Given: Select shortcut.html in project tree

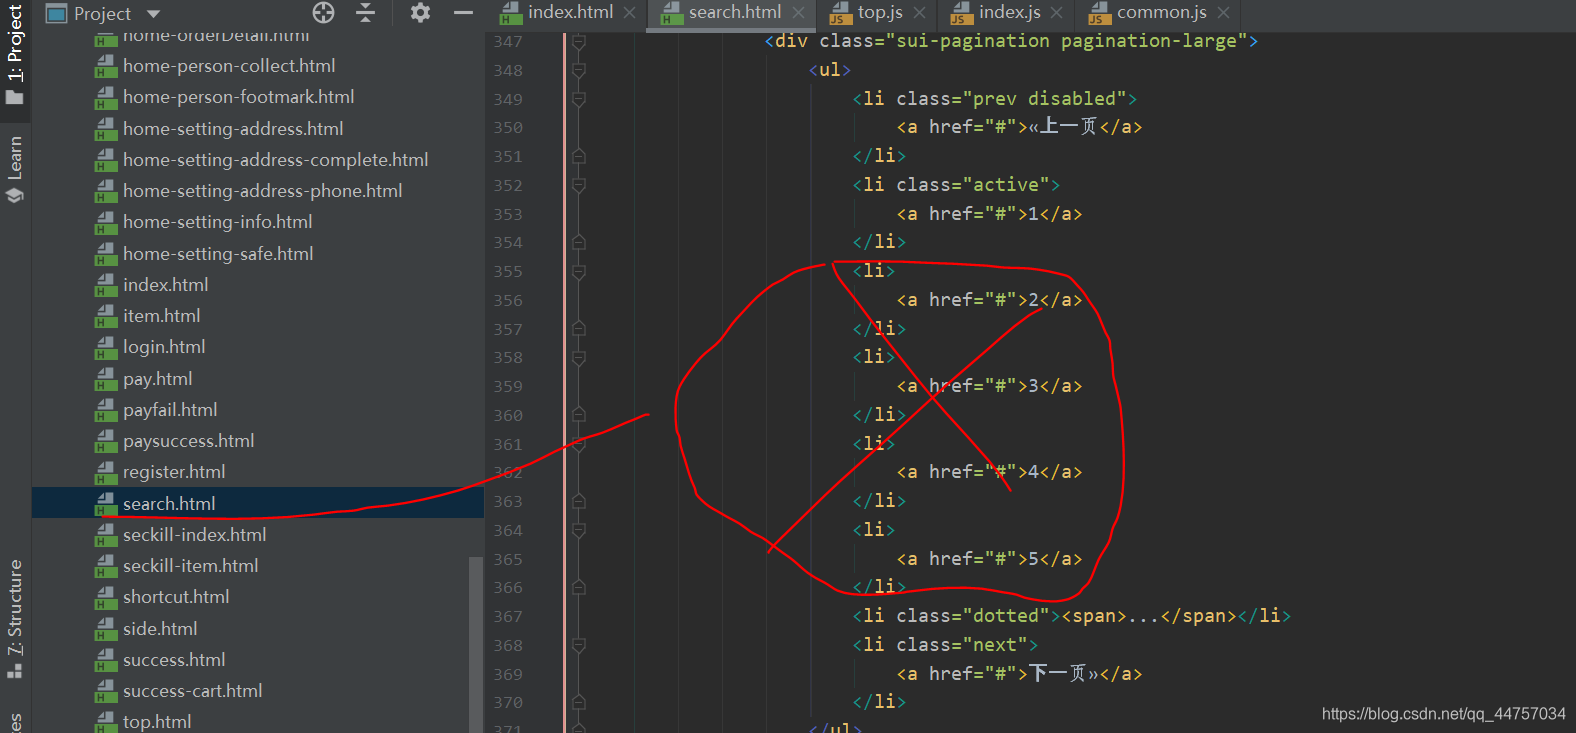Looking at the screenshot, I should tap(176, 597).
